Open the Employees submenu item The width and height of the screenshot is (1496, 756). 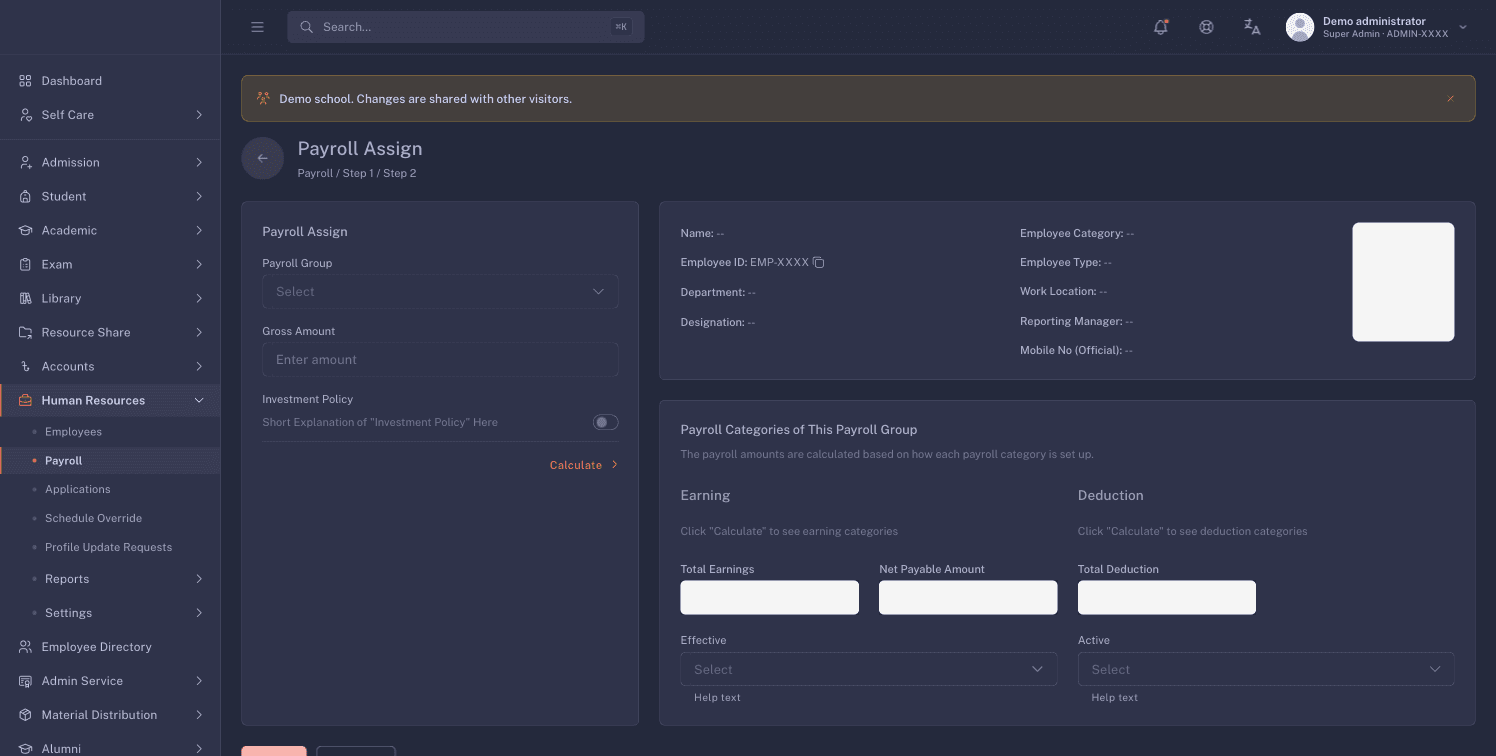(110, 432)
